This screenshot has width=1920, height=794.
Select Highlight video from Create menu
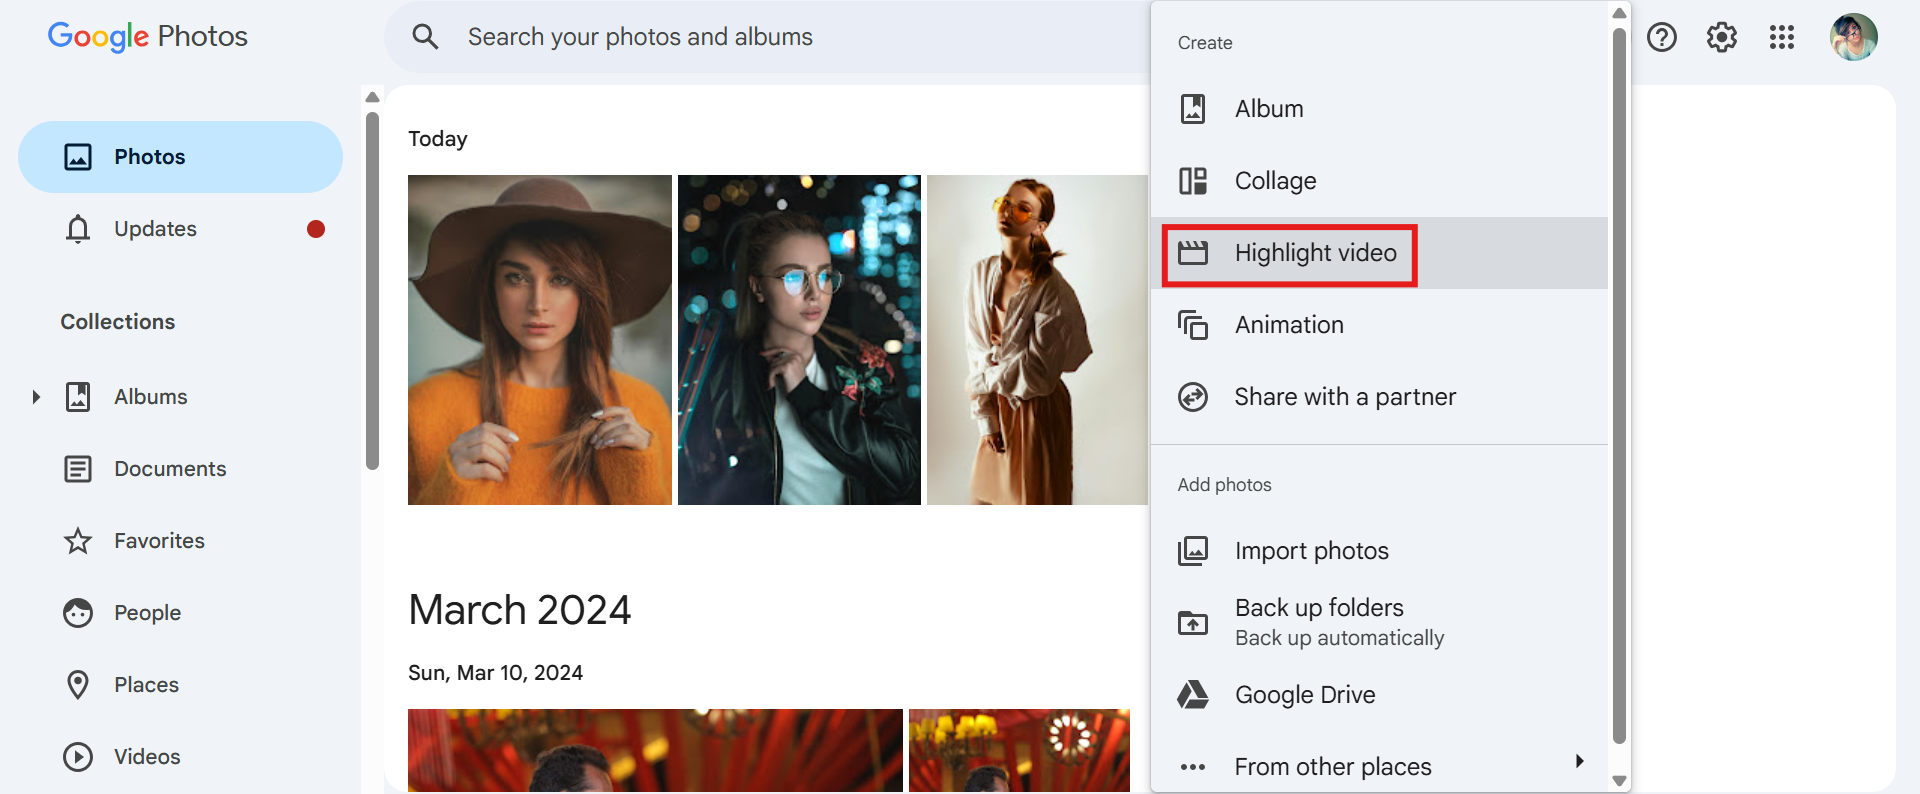coord(1314,254)
